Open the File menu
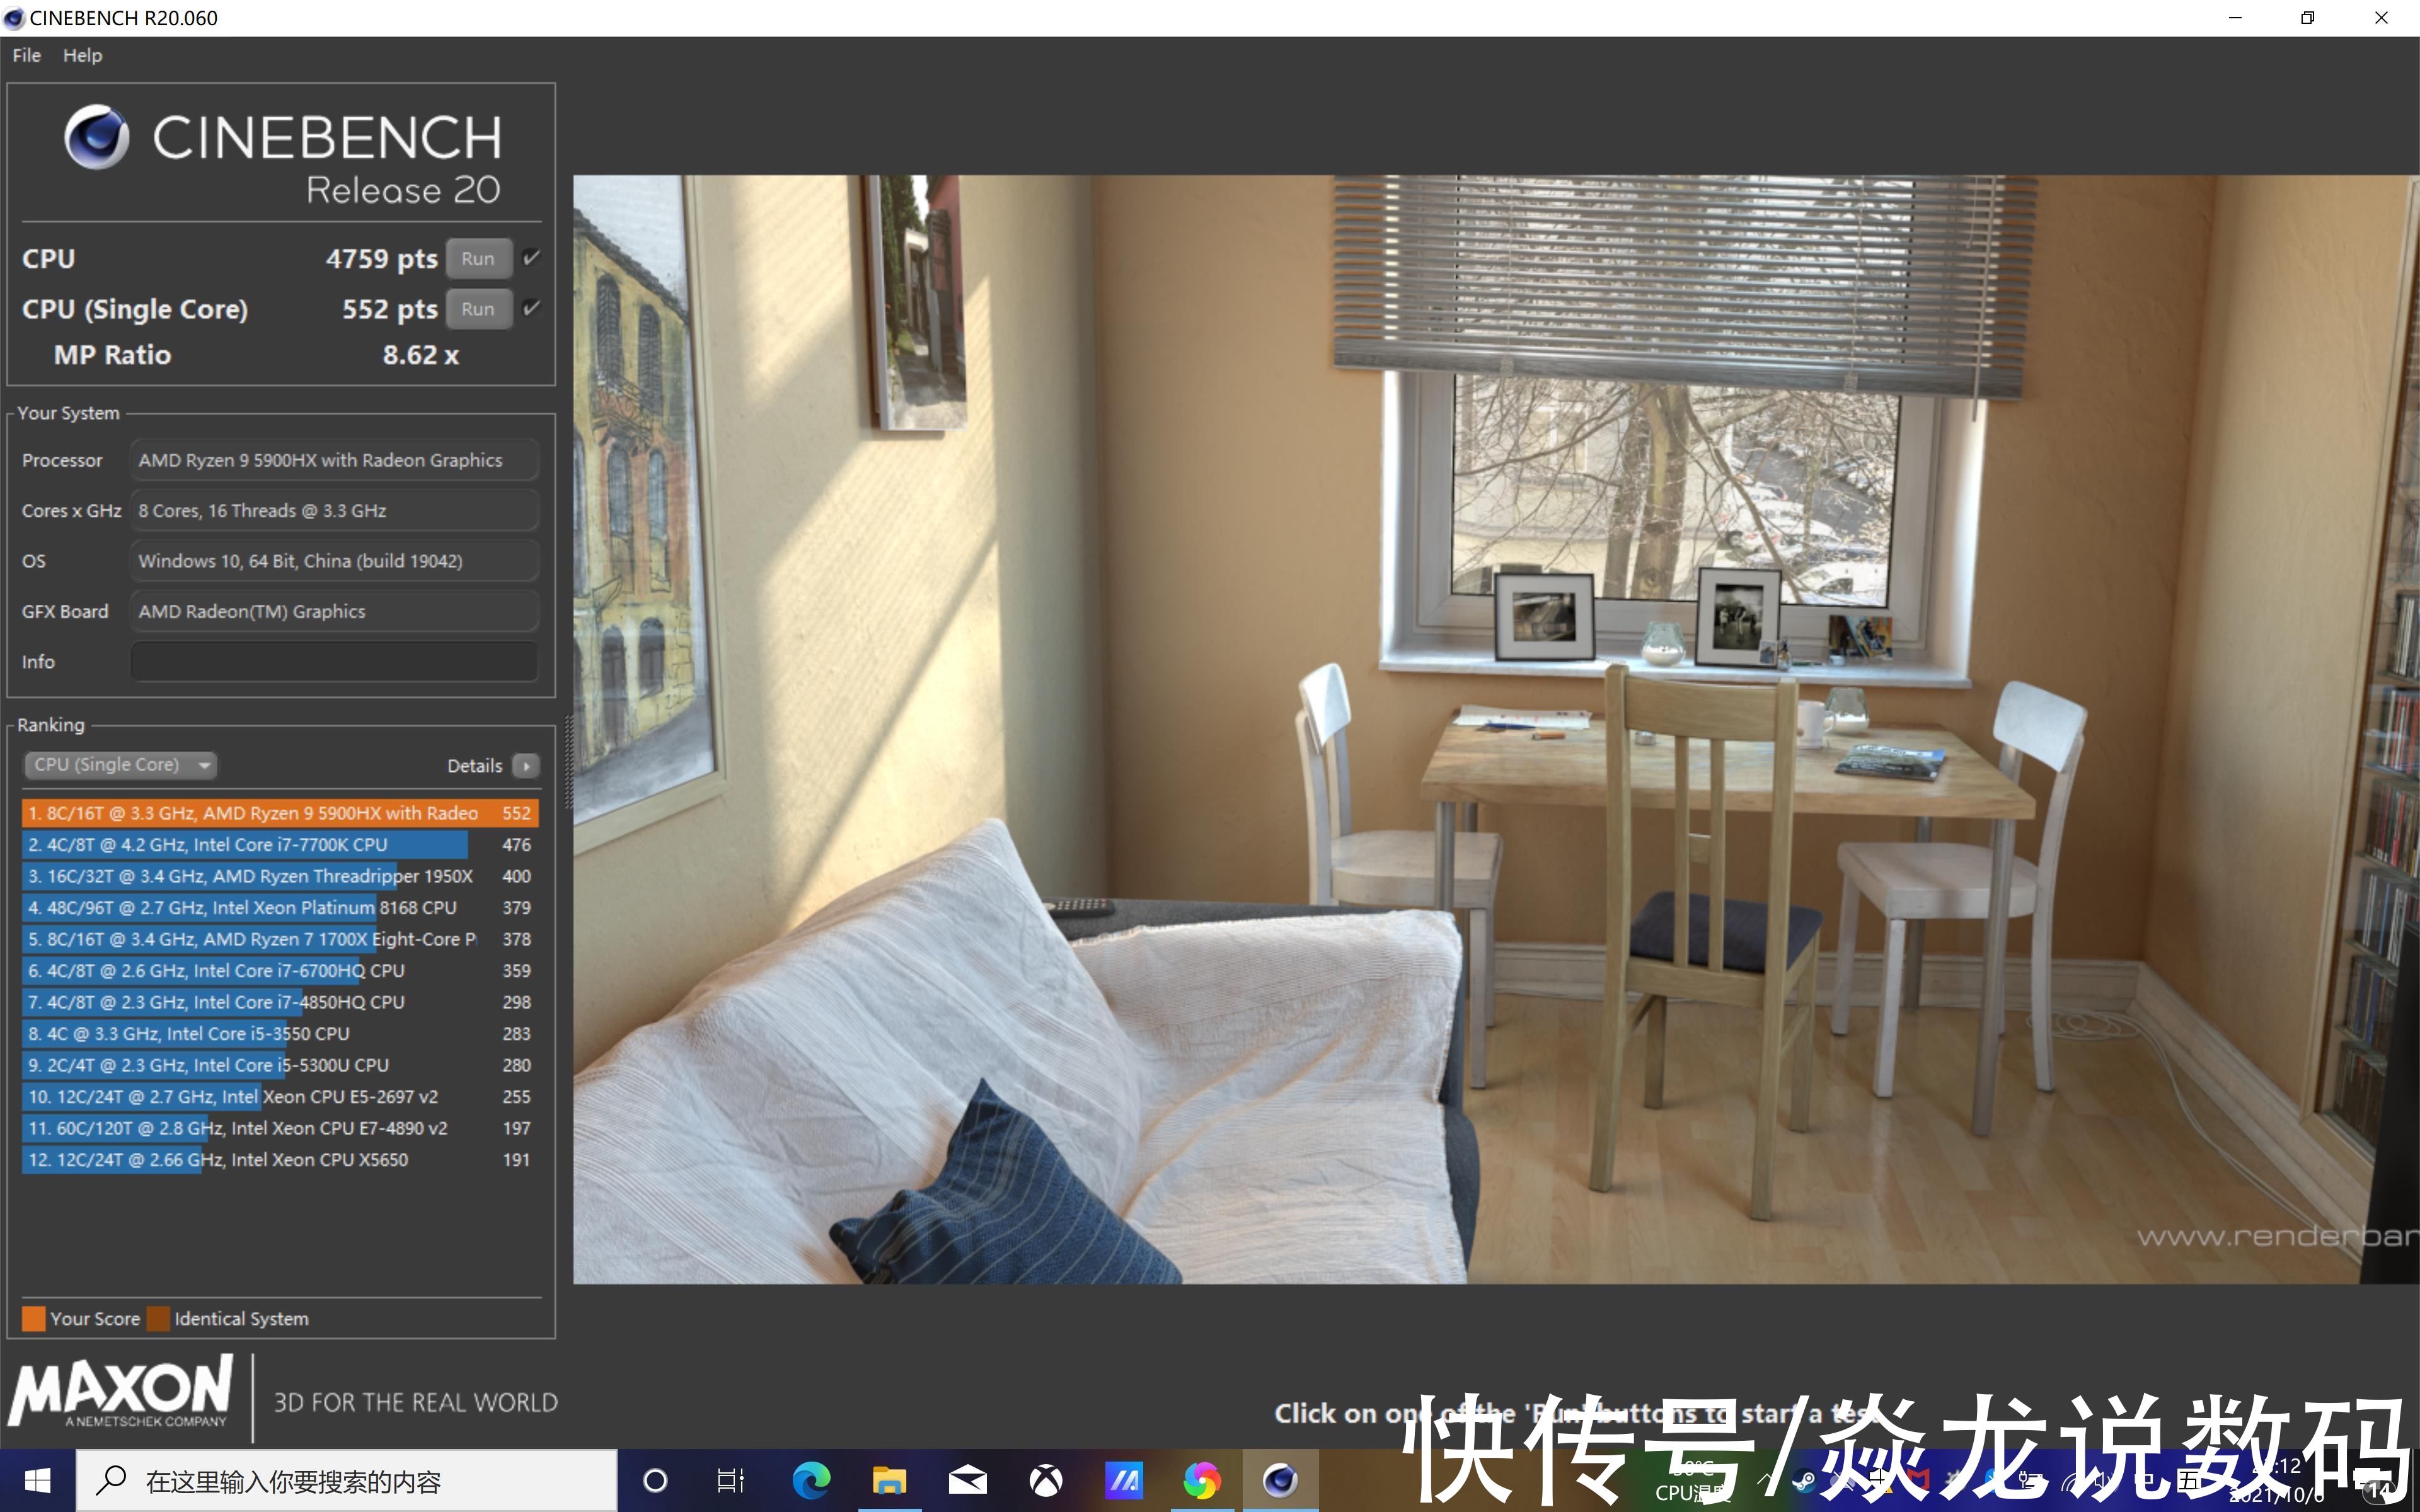 coord(26,54)
